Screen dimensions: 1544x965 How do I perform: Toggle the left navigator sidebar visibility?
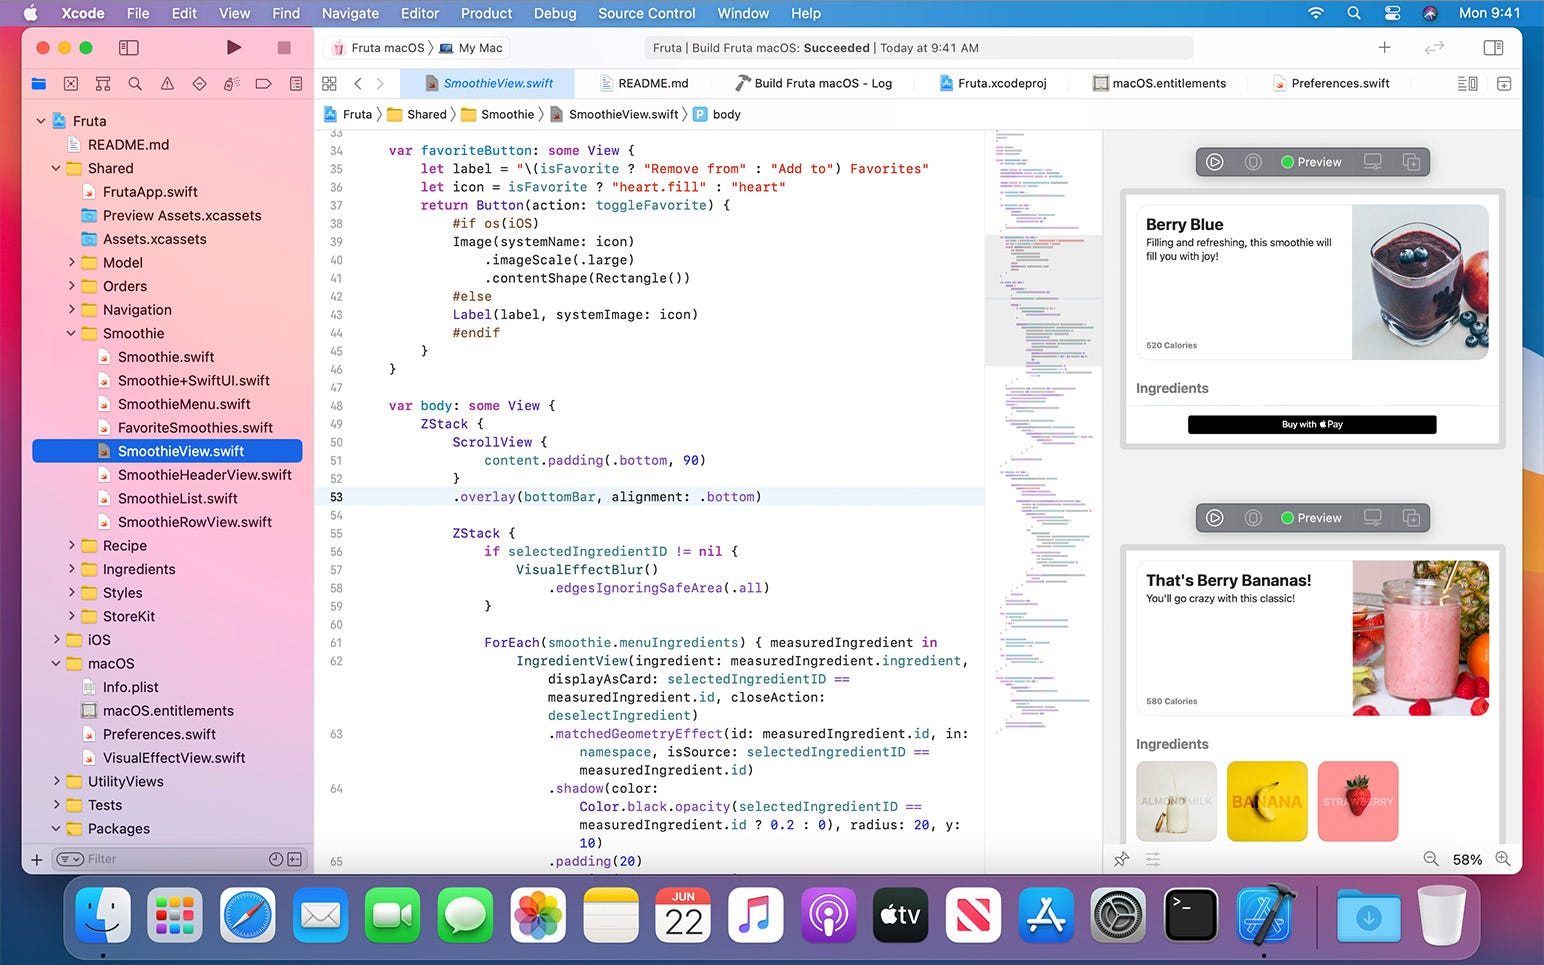[129, 47]
